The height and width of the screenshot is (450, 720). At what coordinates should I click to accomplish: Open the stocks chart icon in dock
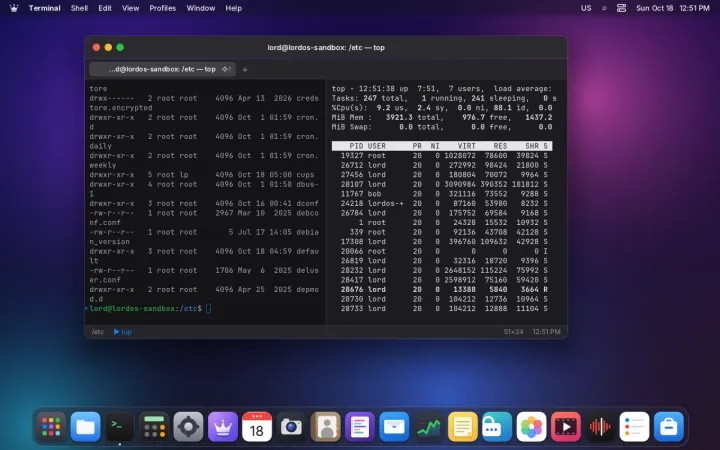click(x=428, y=427)
